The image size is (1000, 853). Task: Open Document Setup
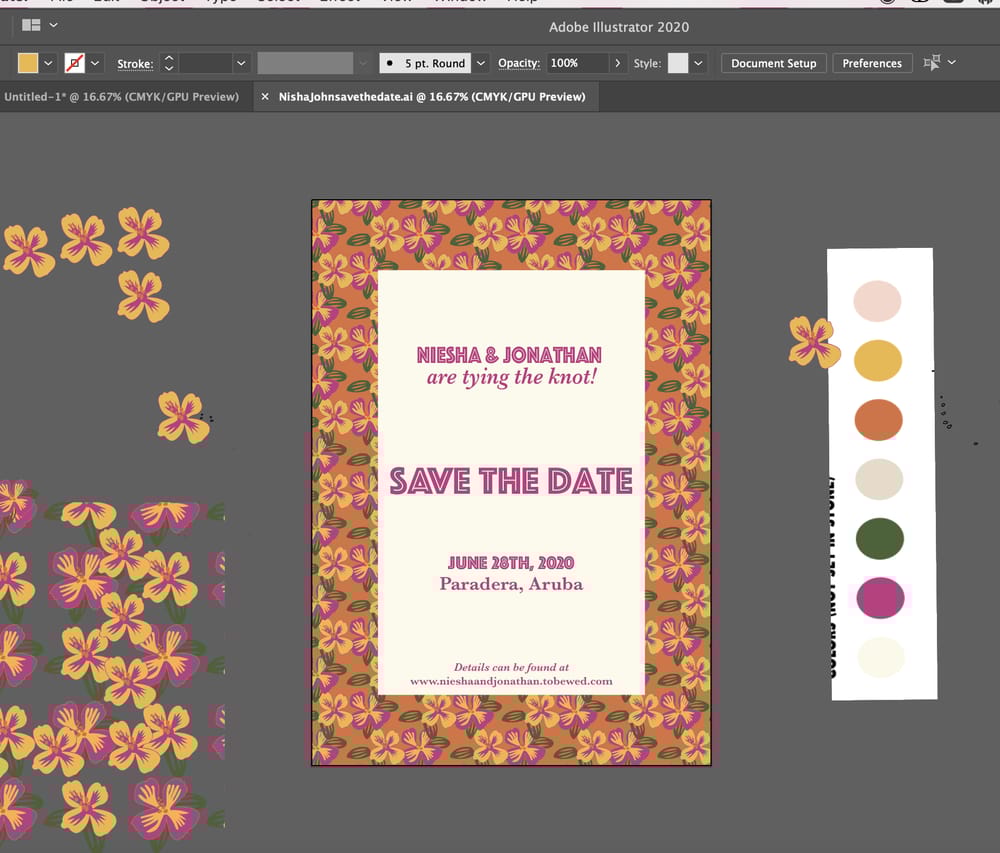(774, 63)
